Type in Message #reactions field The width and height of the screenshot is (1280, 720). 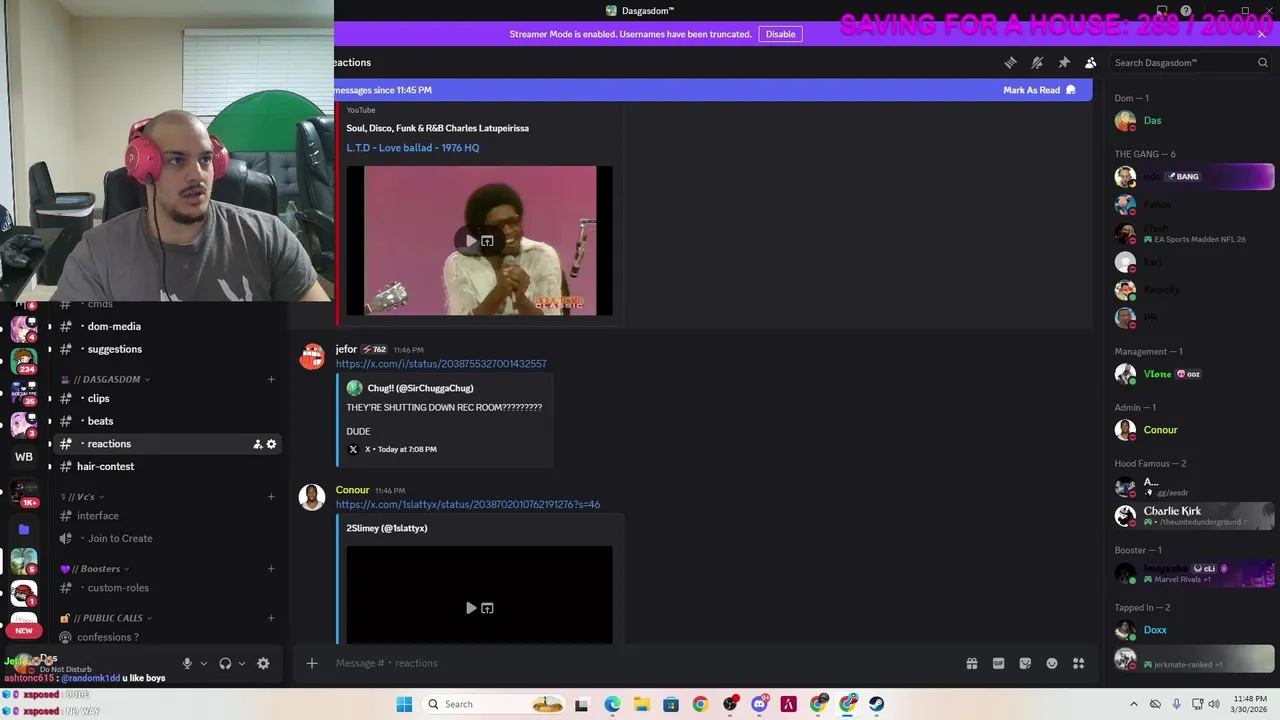click(x=640, y=663)
